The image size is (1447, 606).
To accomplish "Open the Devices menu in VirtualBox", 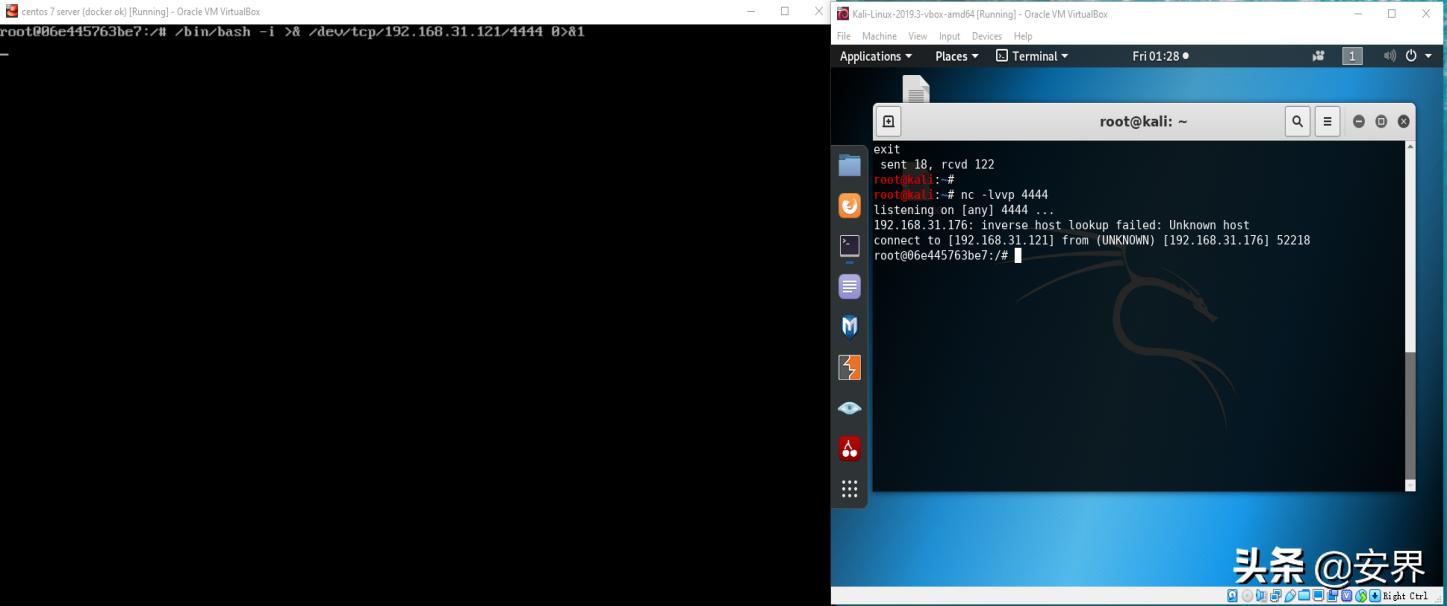I will tap(987, 36).
